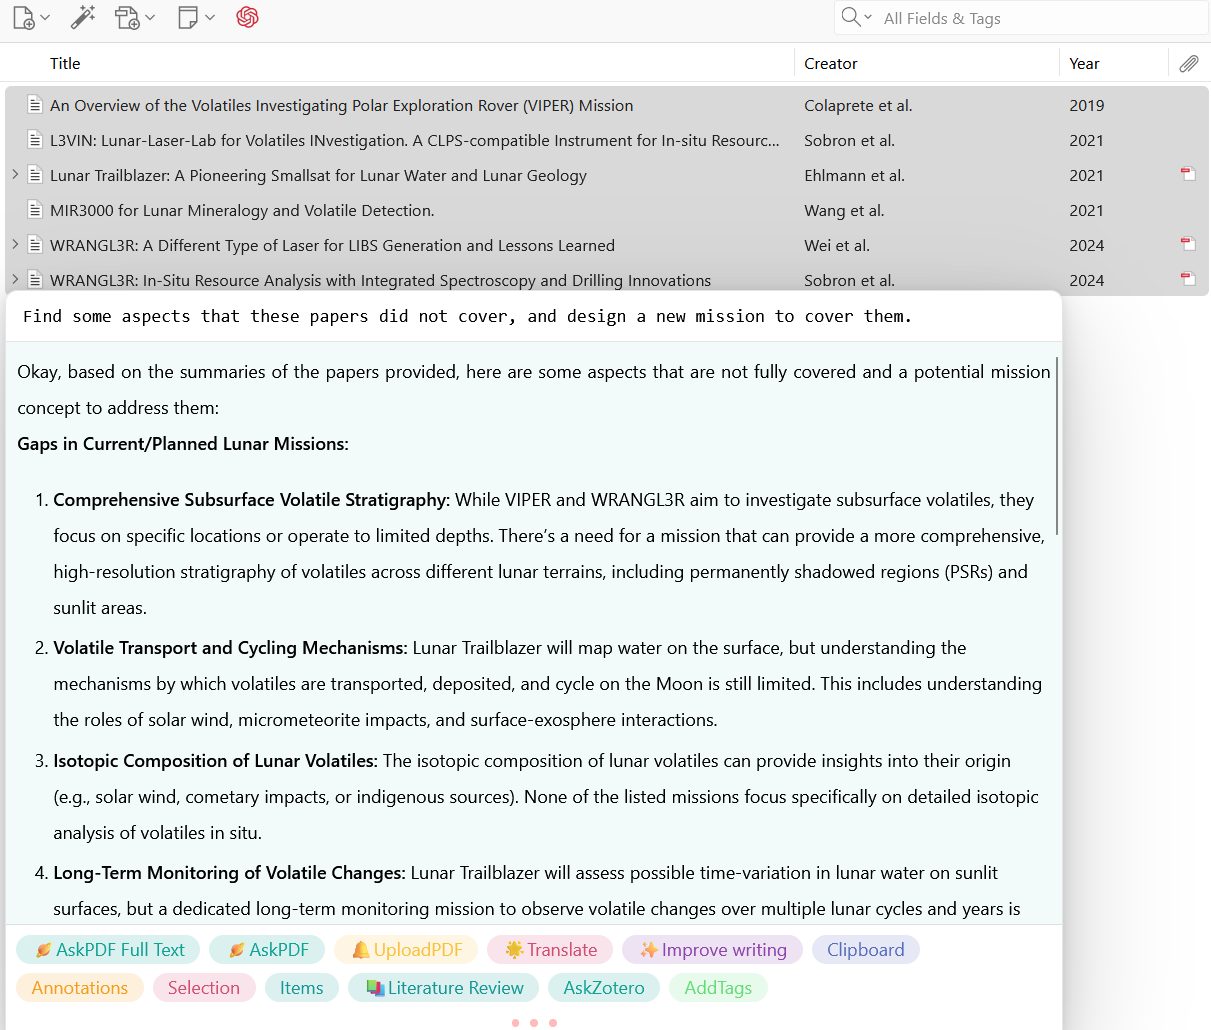
Task: Sort items by Year column header
Action: click(1084, 64)
